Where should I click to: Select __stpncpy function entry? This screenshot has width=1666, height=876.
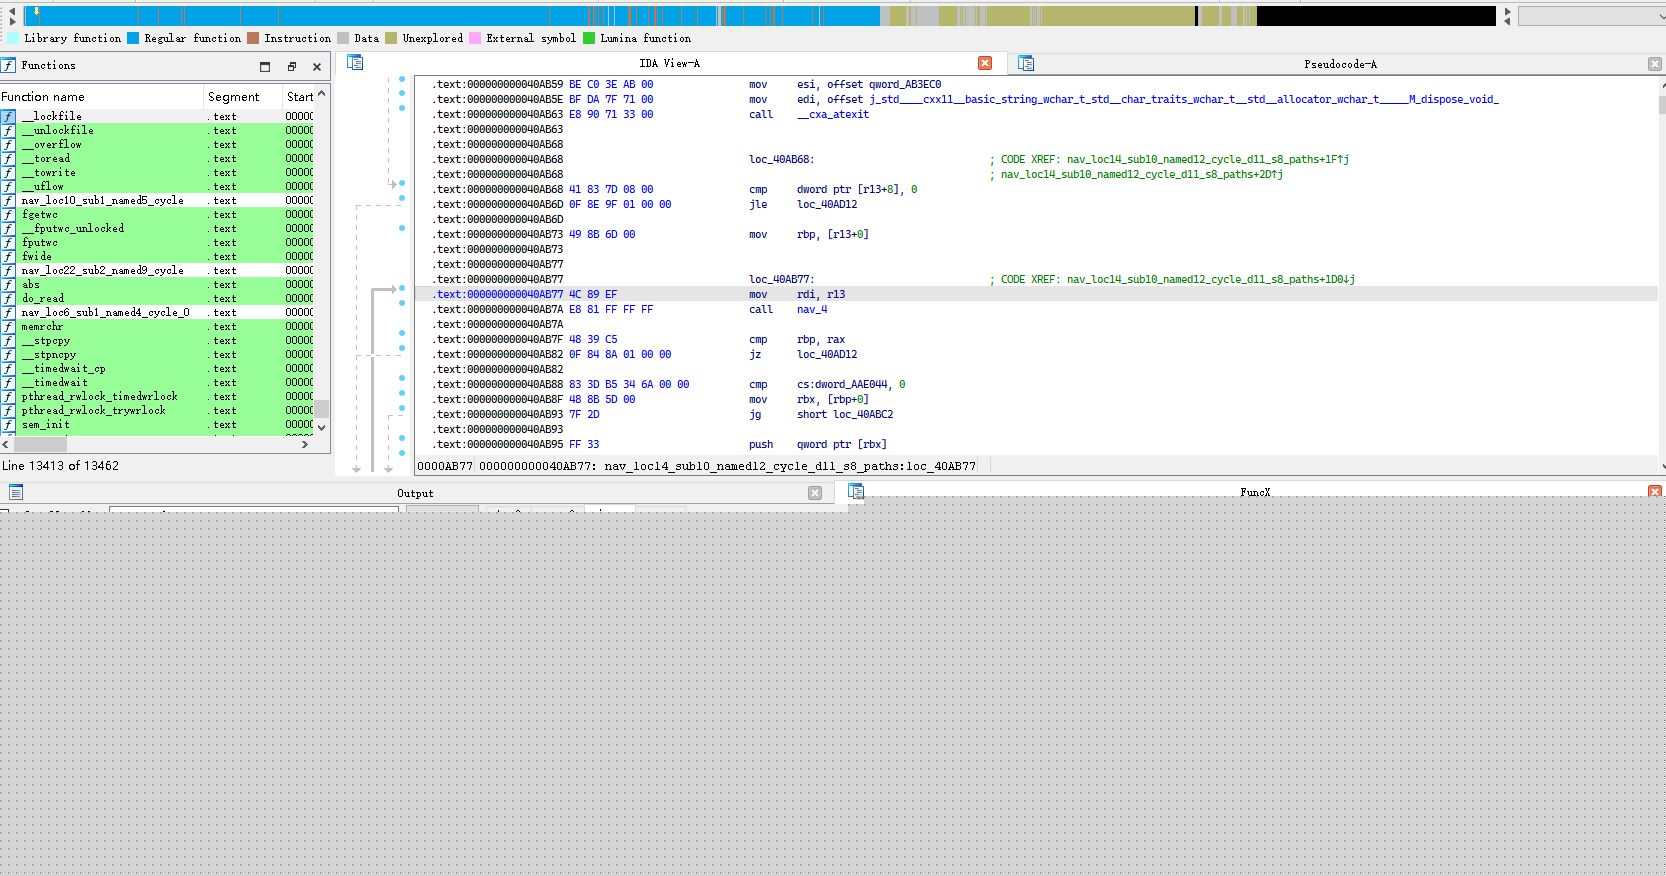[x=157, y=354]
